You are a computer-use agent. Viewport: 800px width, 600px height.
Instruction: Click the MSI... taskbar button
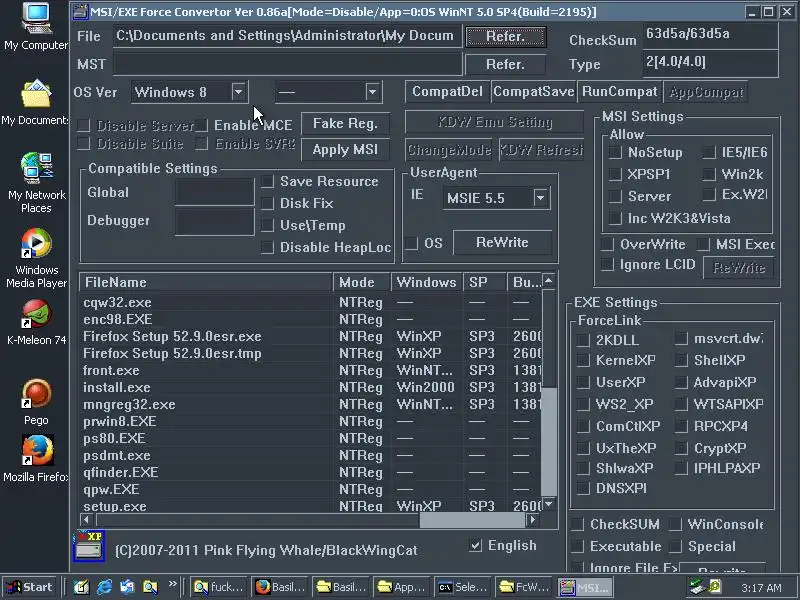585,587
